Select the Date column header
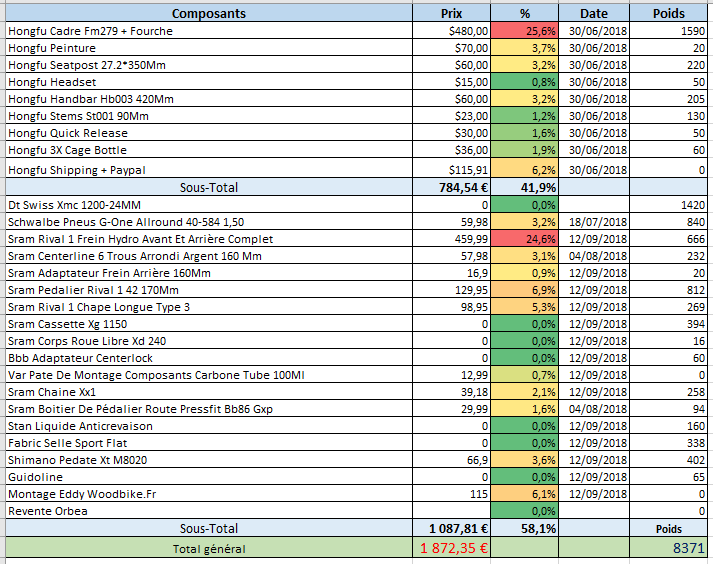This screenshot has width=713, height=564. click(x=594, y=13)
